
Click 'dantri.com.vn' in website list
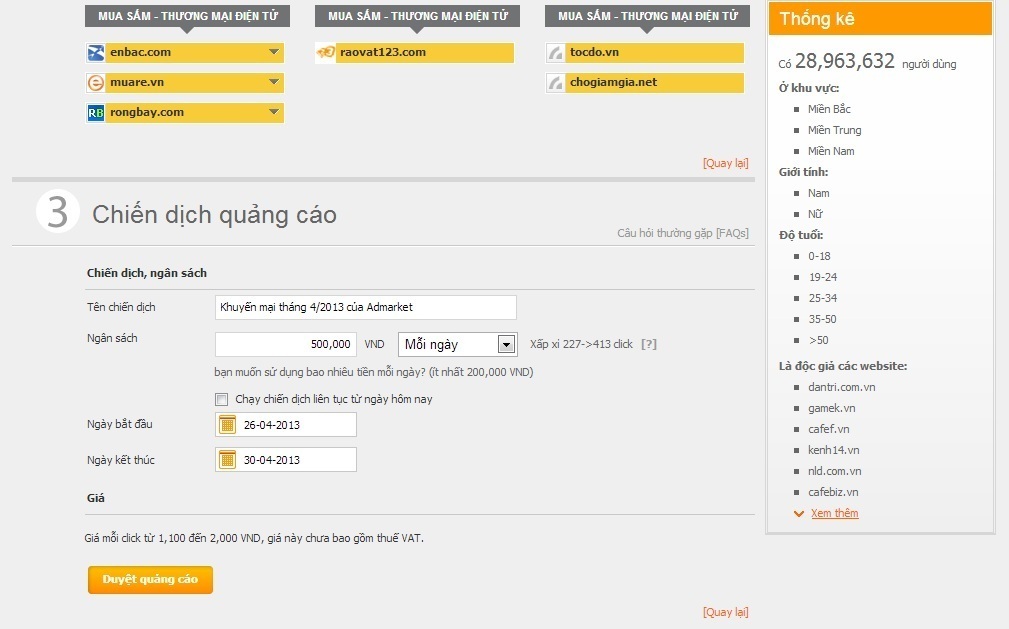[842, 387]
